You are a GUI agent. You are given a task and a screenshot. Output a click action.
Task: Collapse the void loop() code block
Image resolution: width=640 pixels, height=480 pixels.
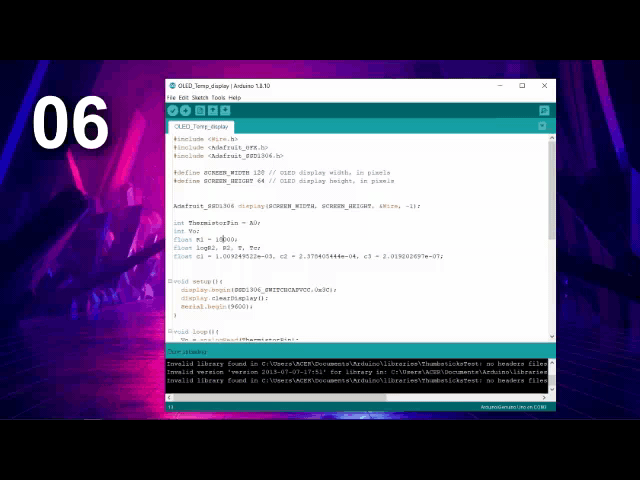click(170, 331)
